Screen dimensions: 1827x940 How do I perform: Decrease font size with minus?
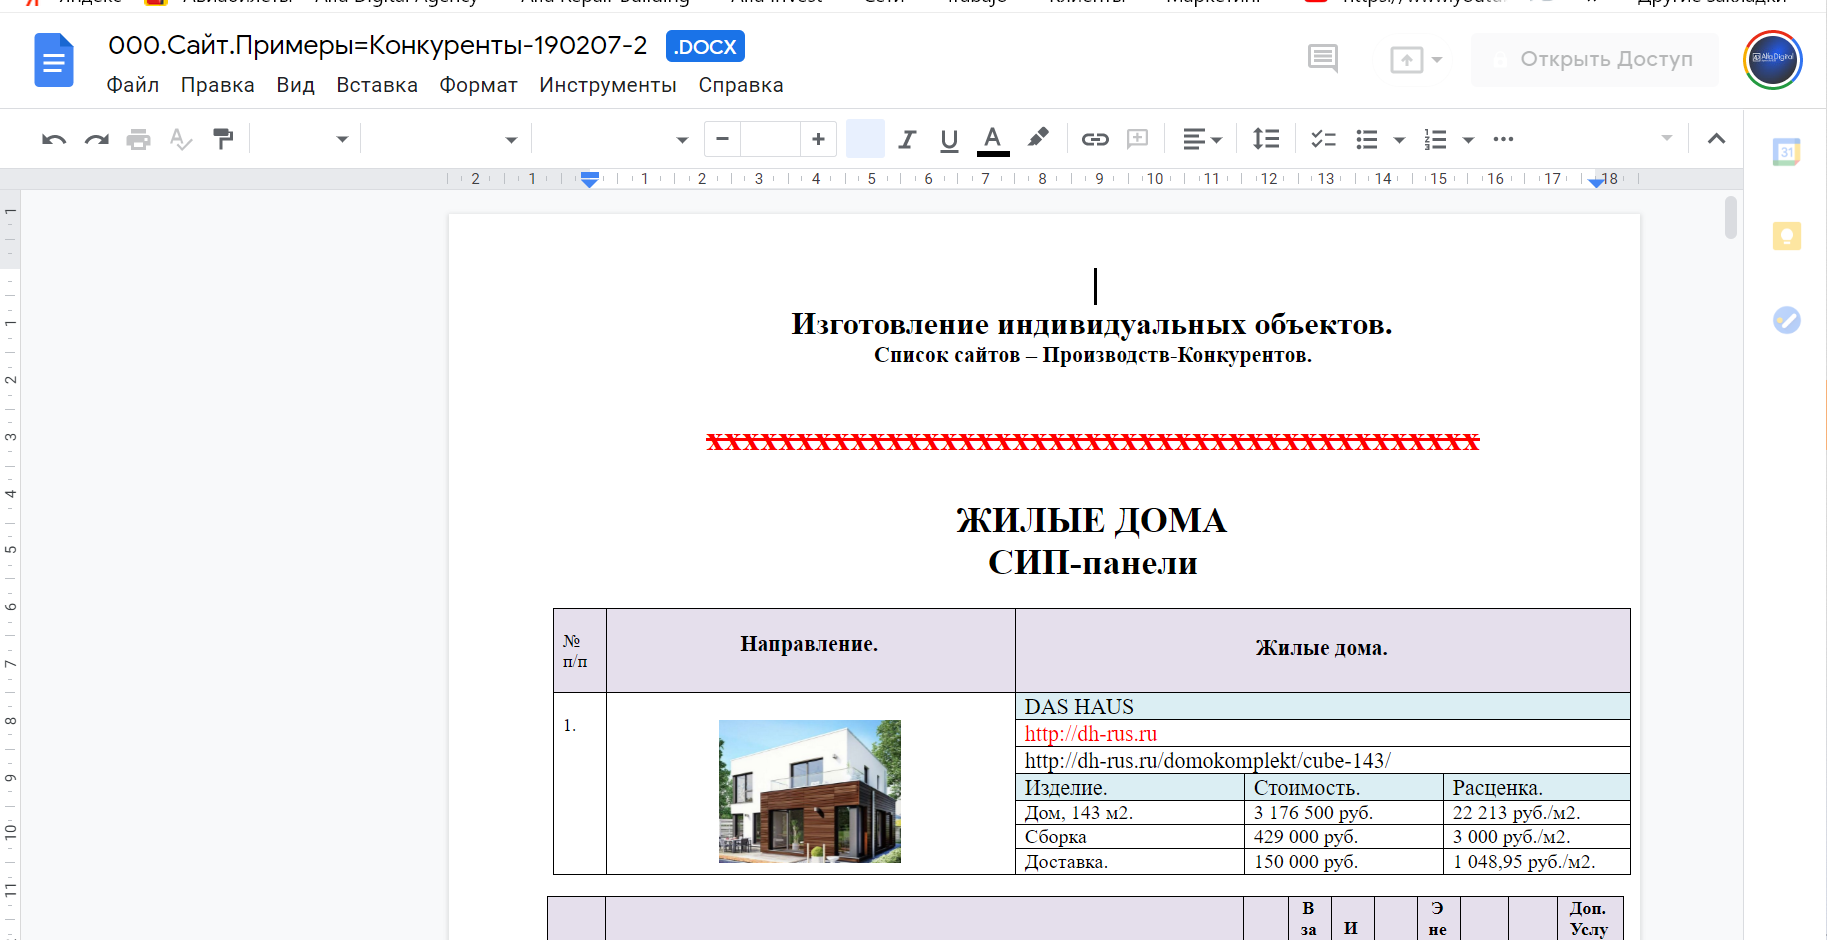[x=723, y=139]
